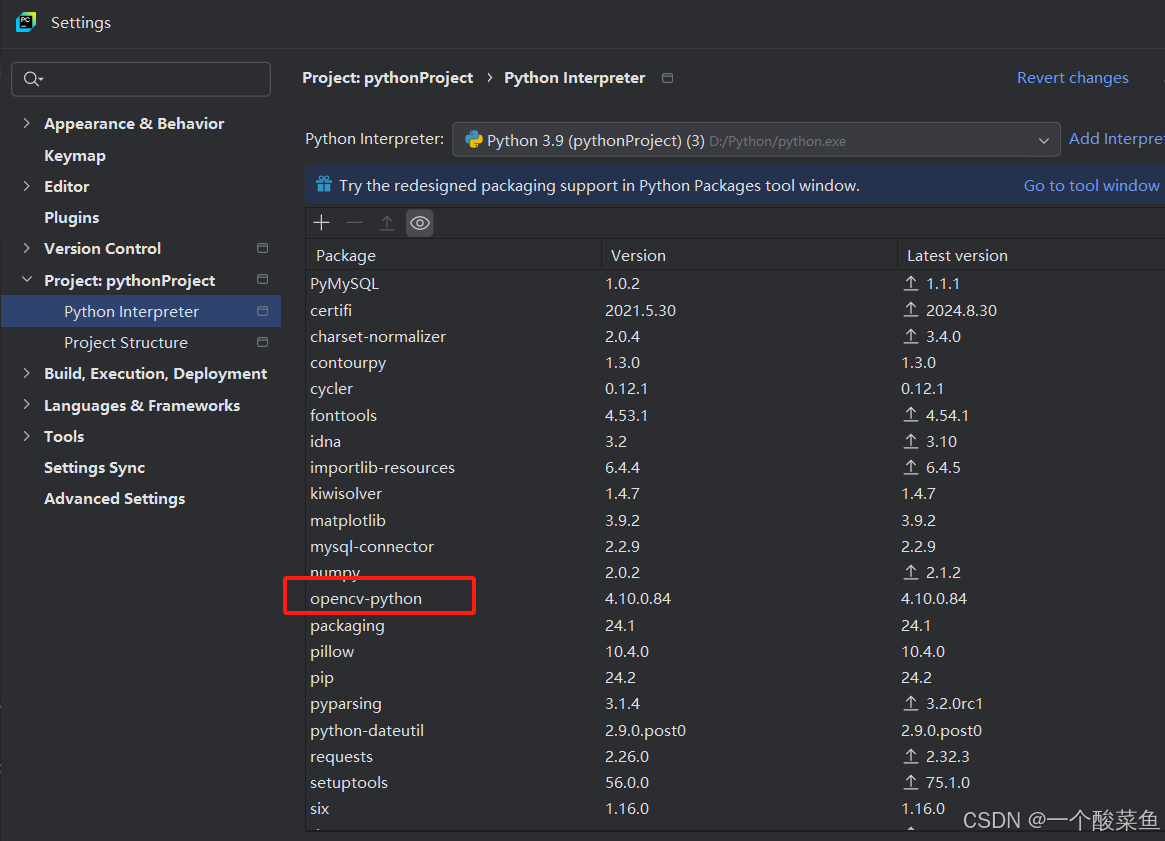Click Project: pythonProject in the breadcrumb

[387, 78]
